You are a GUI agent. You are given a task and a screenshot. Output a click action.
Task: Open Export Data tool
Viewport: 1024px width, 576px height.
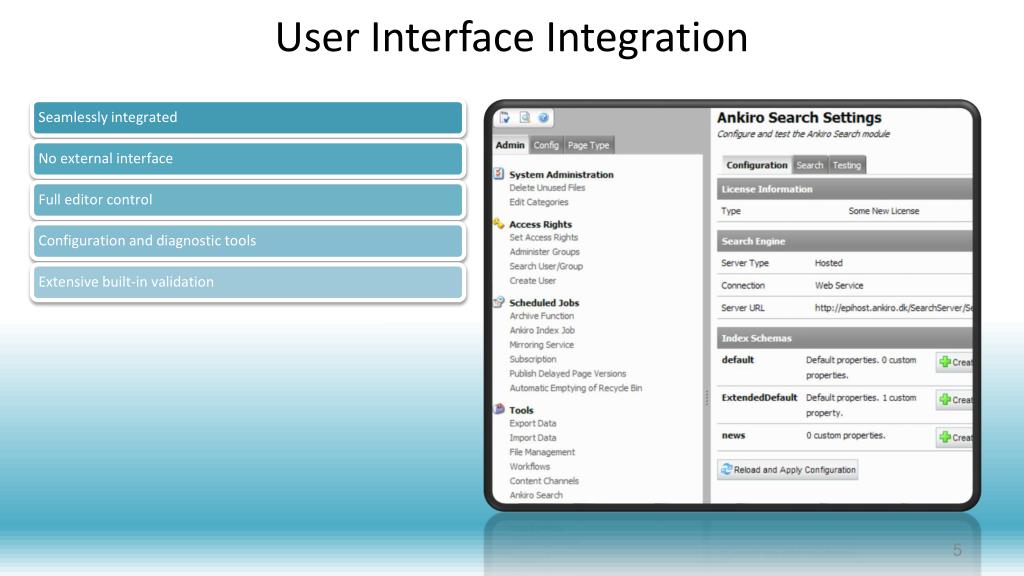(533, 423)
